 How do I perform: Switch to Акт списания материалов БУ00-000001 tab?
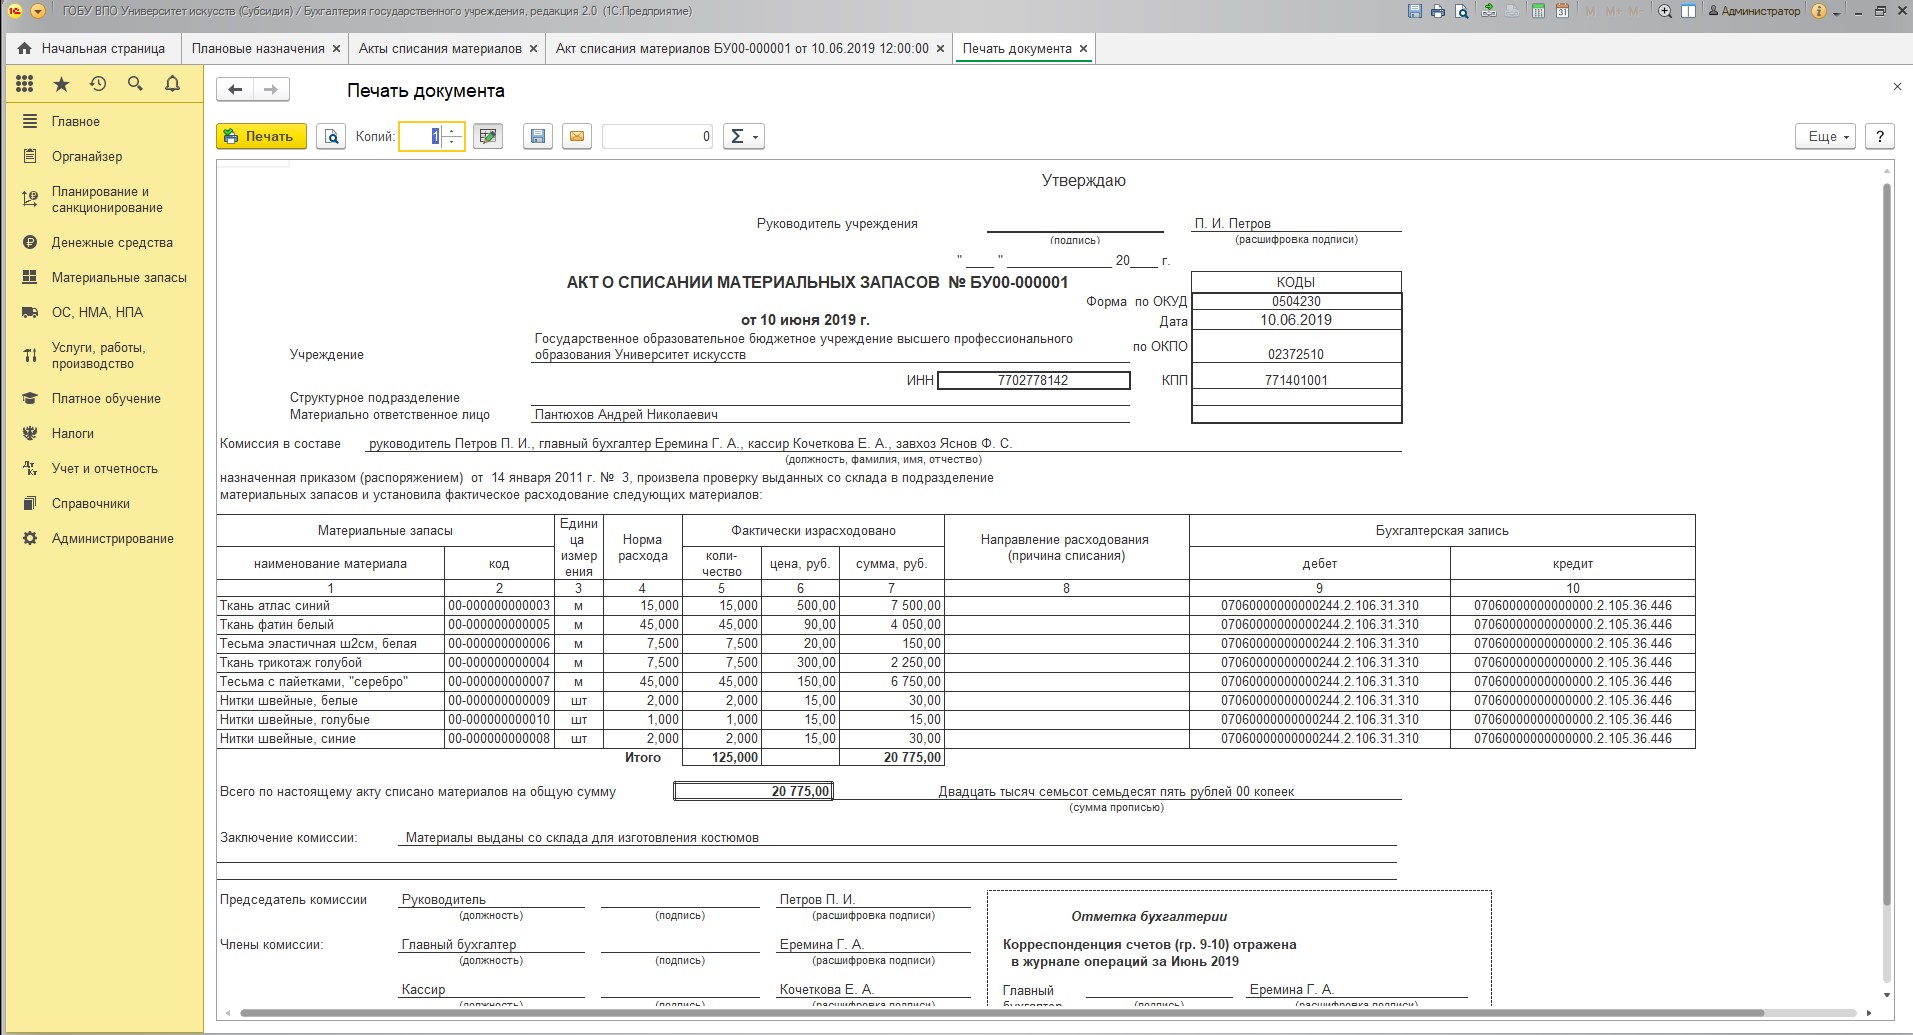pyautogui.click(x=742, y=48)
